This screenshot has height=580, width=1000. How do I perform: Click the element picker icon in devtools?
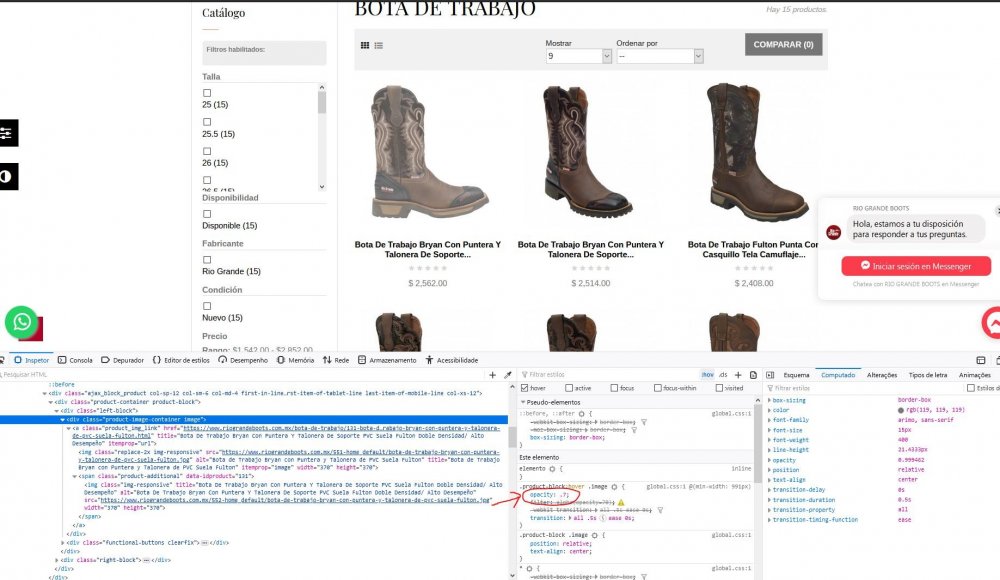2,360
